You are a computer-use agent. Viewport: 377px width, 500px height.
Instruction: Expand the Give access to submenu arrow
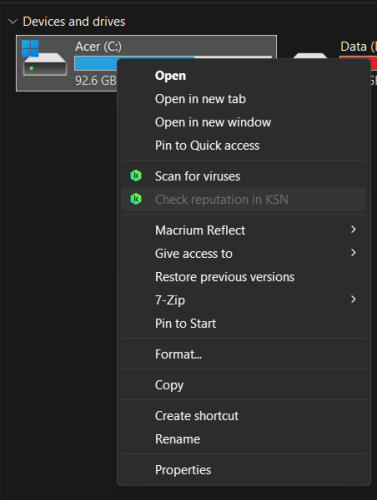(x=353, y=253)
